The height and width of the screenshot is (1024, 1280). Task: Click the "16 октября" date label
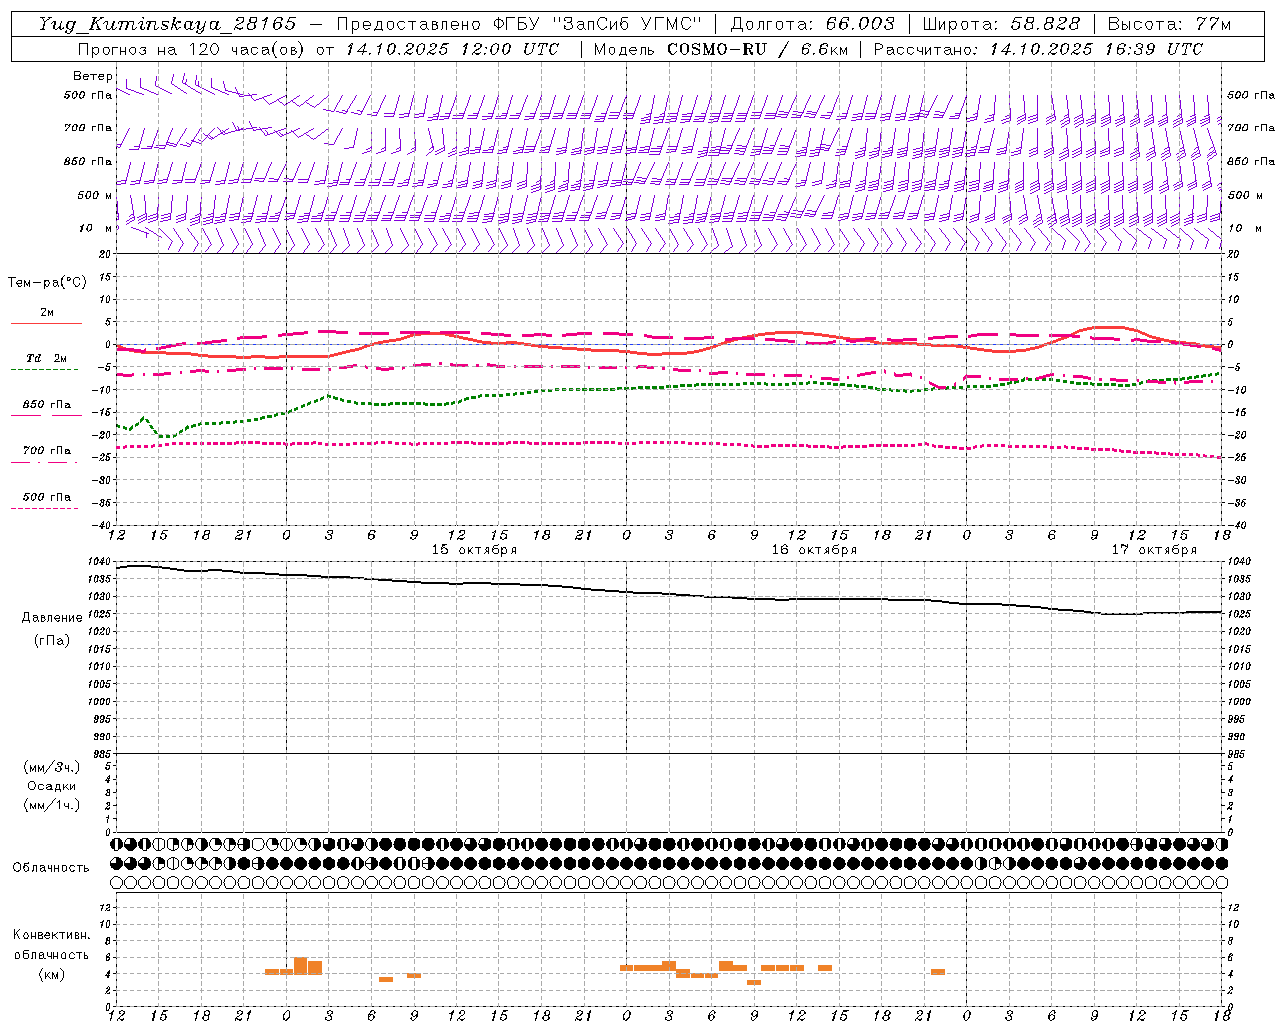click(x=814, y=550)
